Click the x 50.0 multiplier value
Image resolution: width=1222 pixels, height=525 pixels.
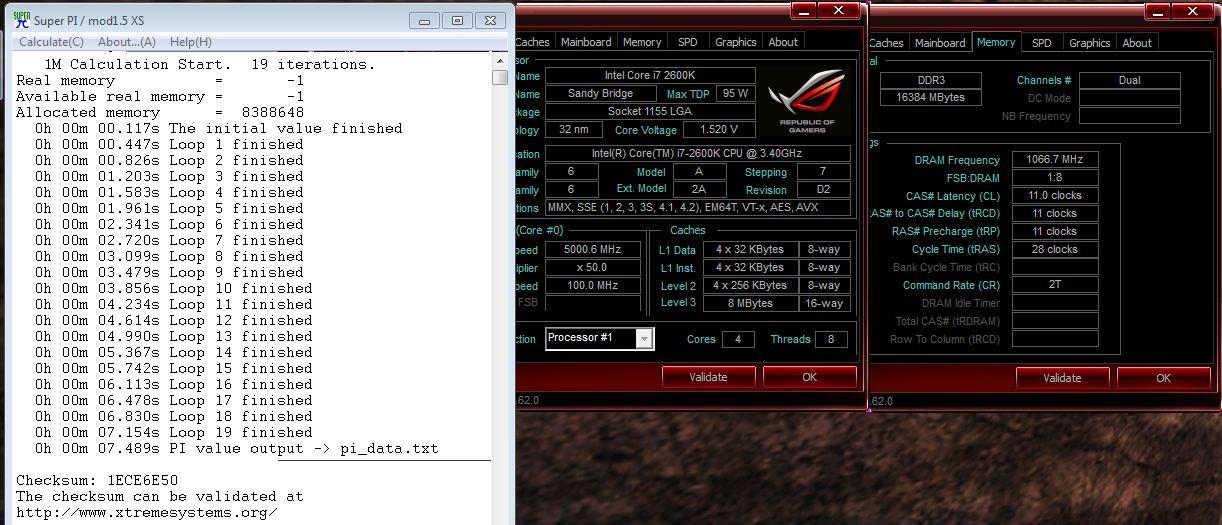pos(593,267)
